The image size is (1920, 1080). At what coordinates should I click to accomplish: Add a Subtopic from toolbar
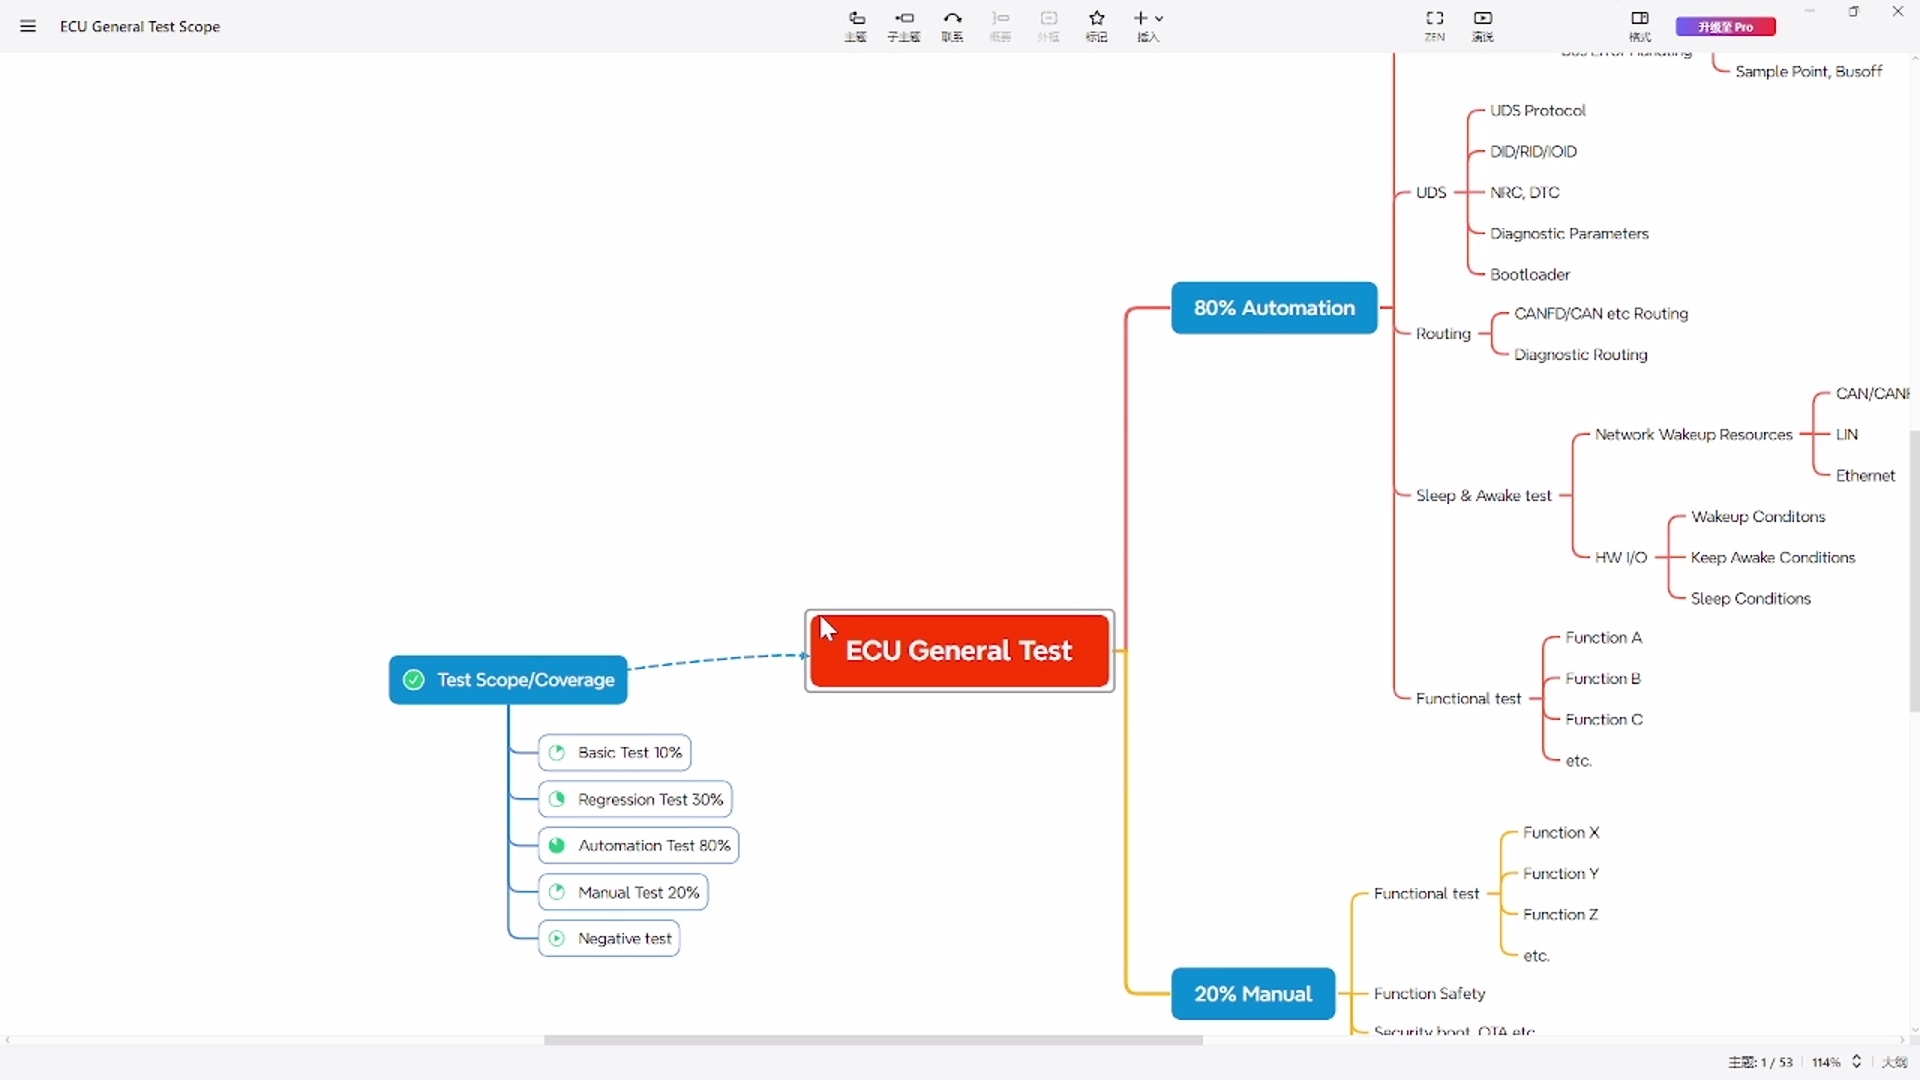tap(904, 26)
